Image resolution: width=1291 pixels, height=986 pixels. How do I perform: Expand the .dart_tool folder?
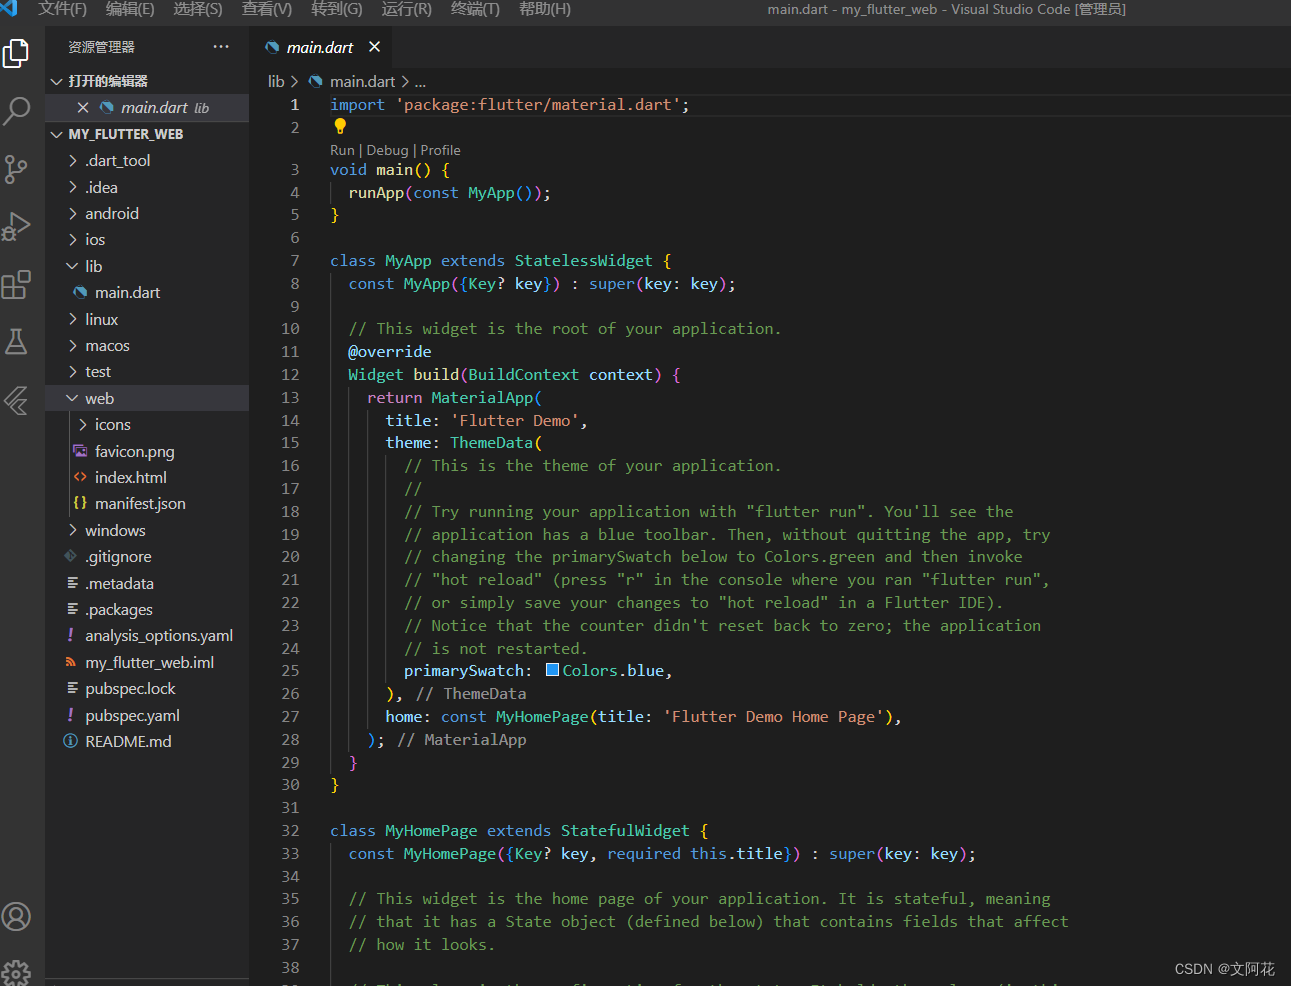72,161
